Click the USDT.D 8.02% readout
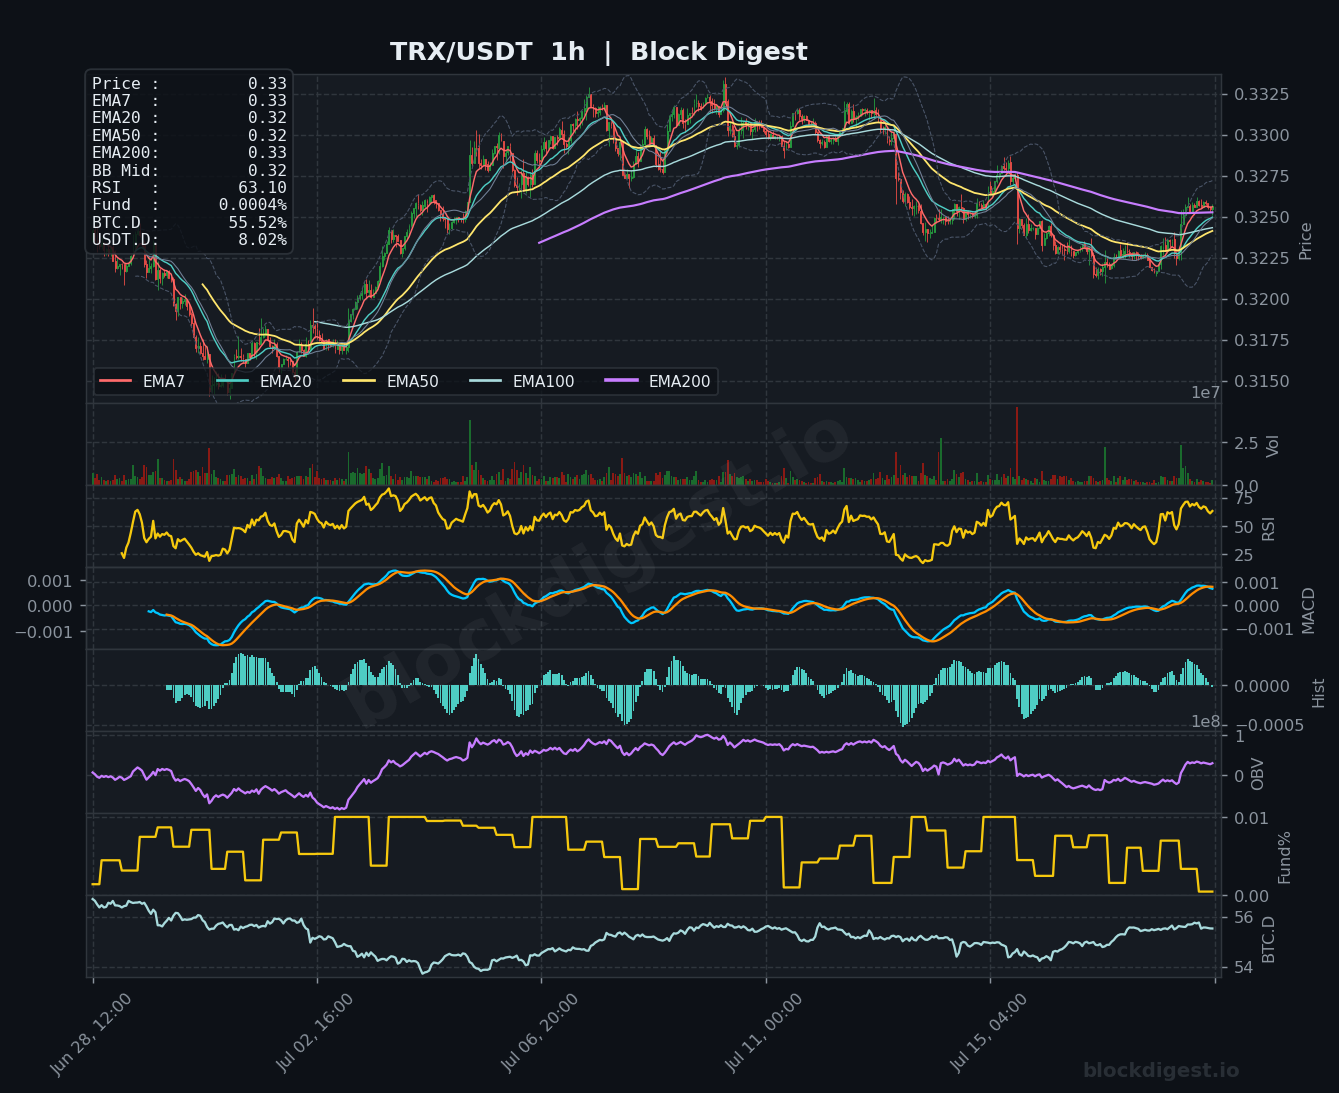This screenshot has height=1093, width=1339. pos(189,240)
